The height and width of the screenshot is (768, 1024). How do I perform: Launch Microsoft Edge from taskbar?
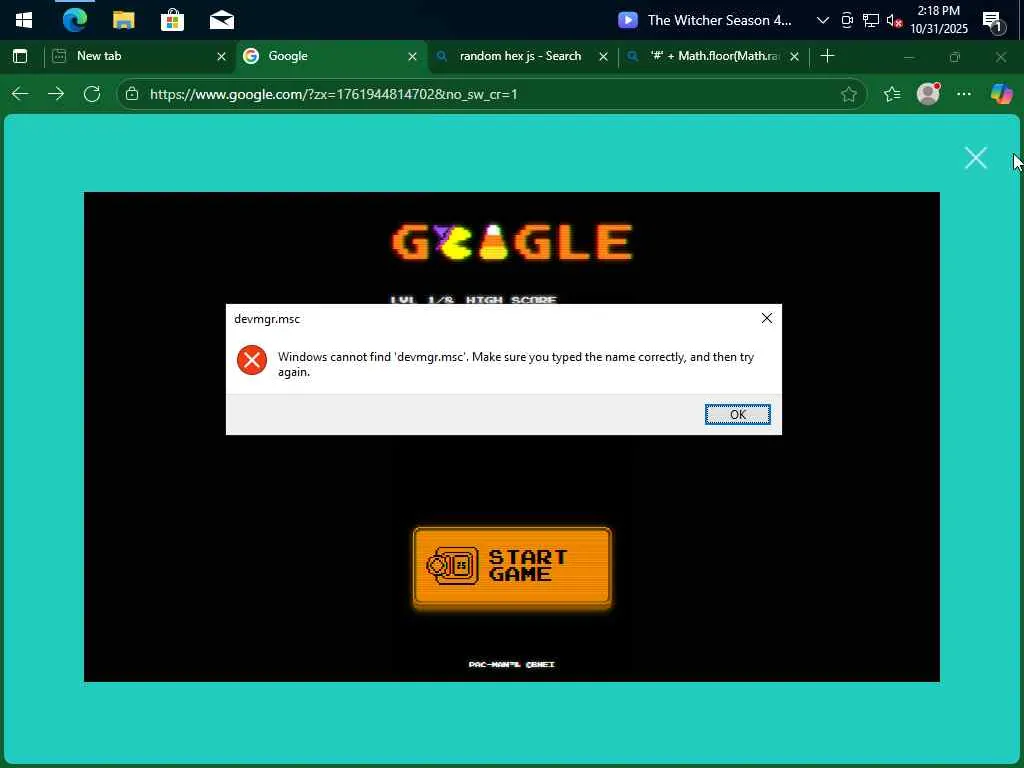coord(74,20)
